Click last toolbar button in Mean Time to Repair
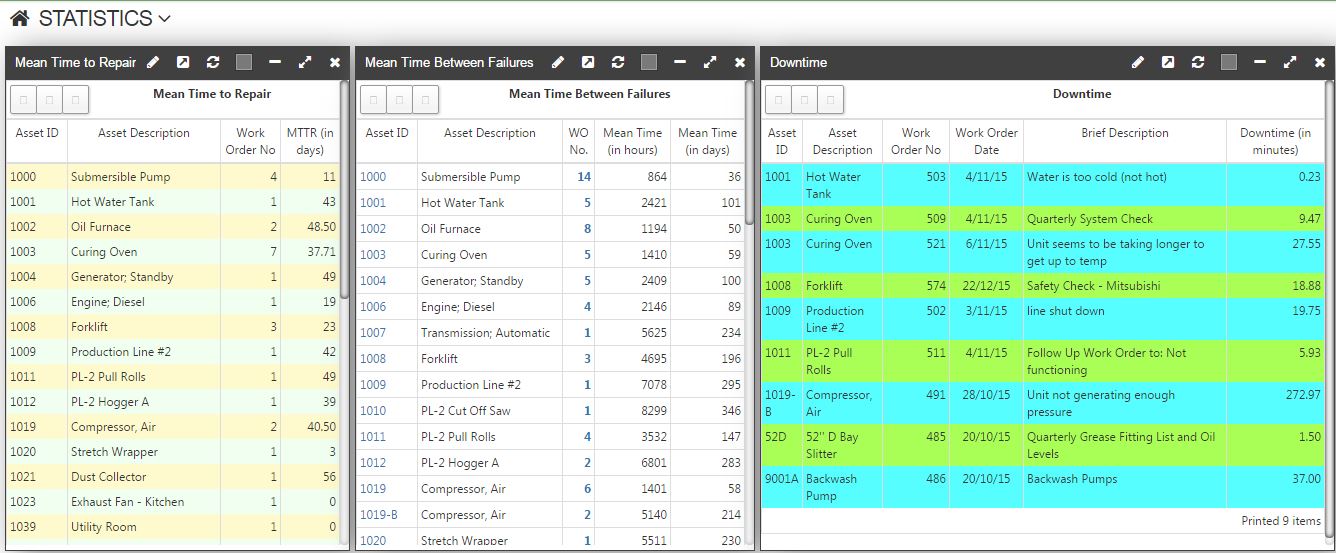The height and width of the screenshot is (553, 1336). click(x=76, y=99)
